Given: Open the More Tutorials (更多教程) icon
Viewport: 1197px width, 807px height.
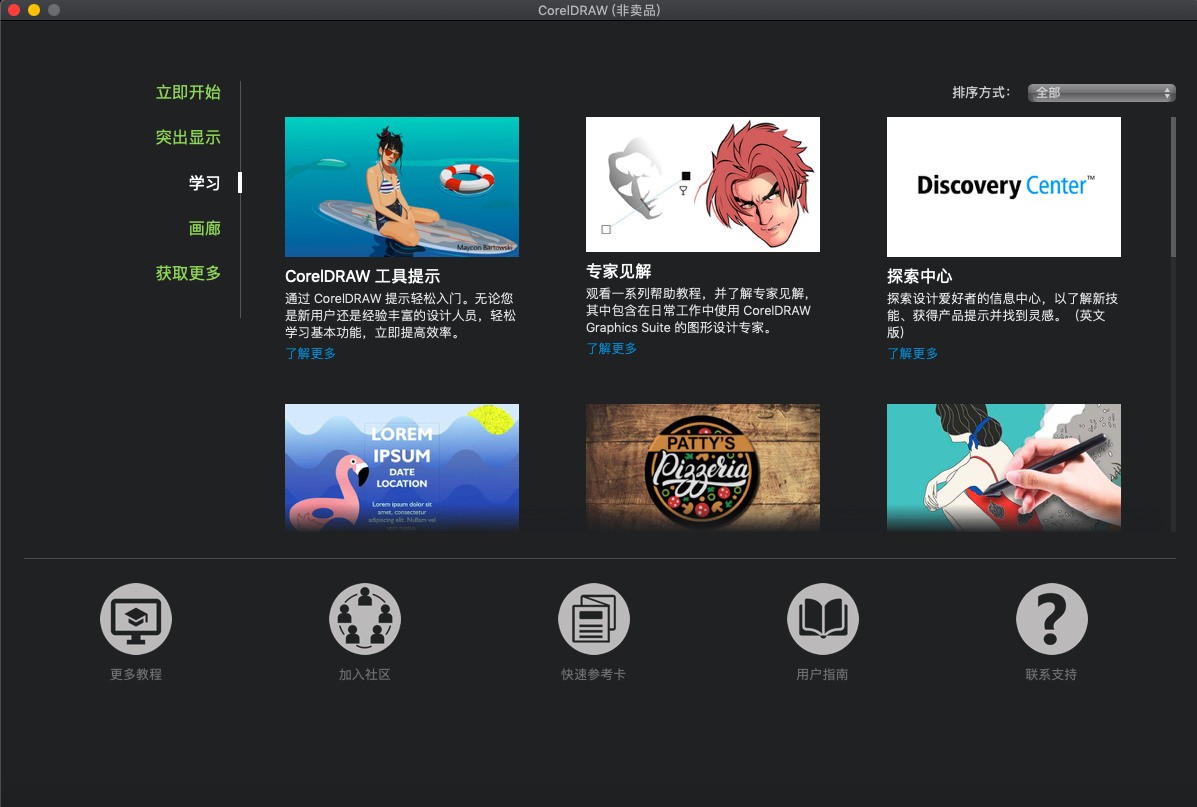Looking at the screenshot, I should click(136, 619).
